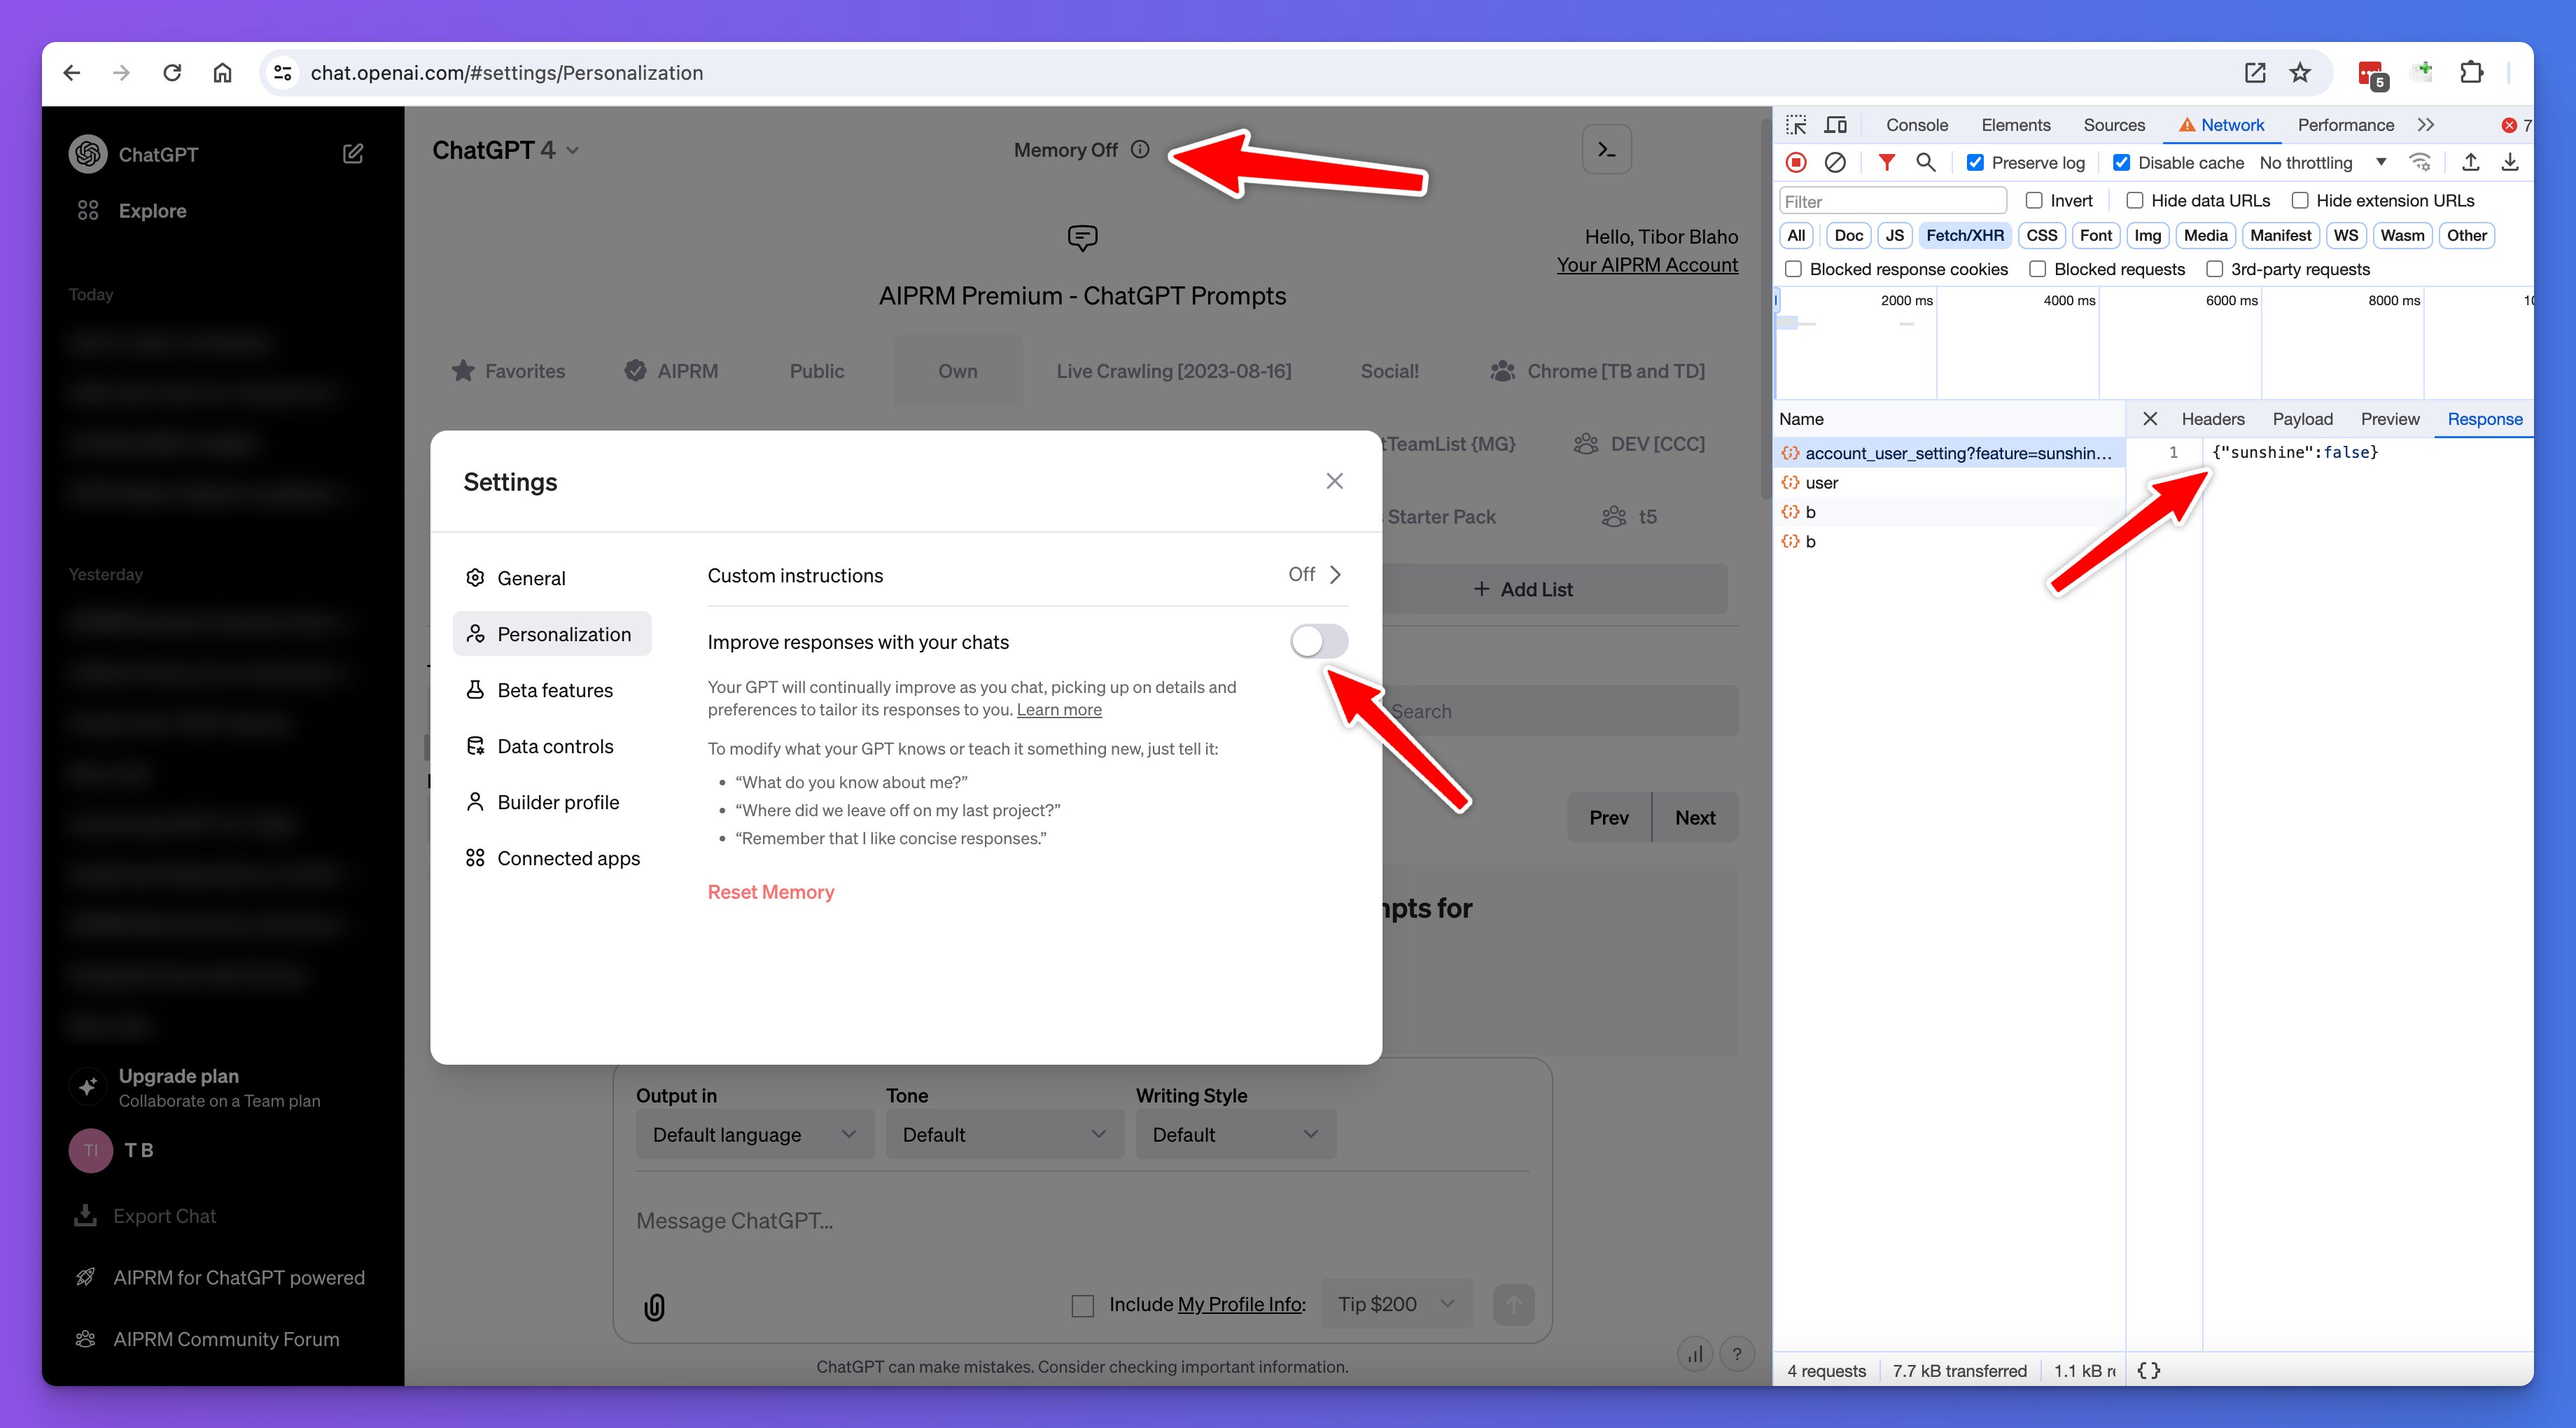Image resolution: width=2576 pixels, height=1428 pixels.
Task: Check Blocked response cookies
Action: [1793, 269]
